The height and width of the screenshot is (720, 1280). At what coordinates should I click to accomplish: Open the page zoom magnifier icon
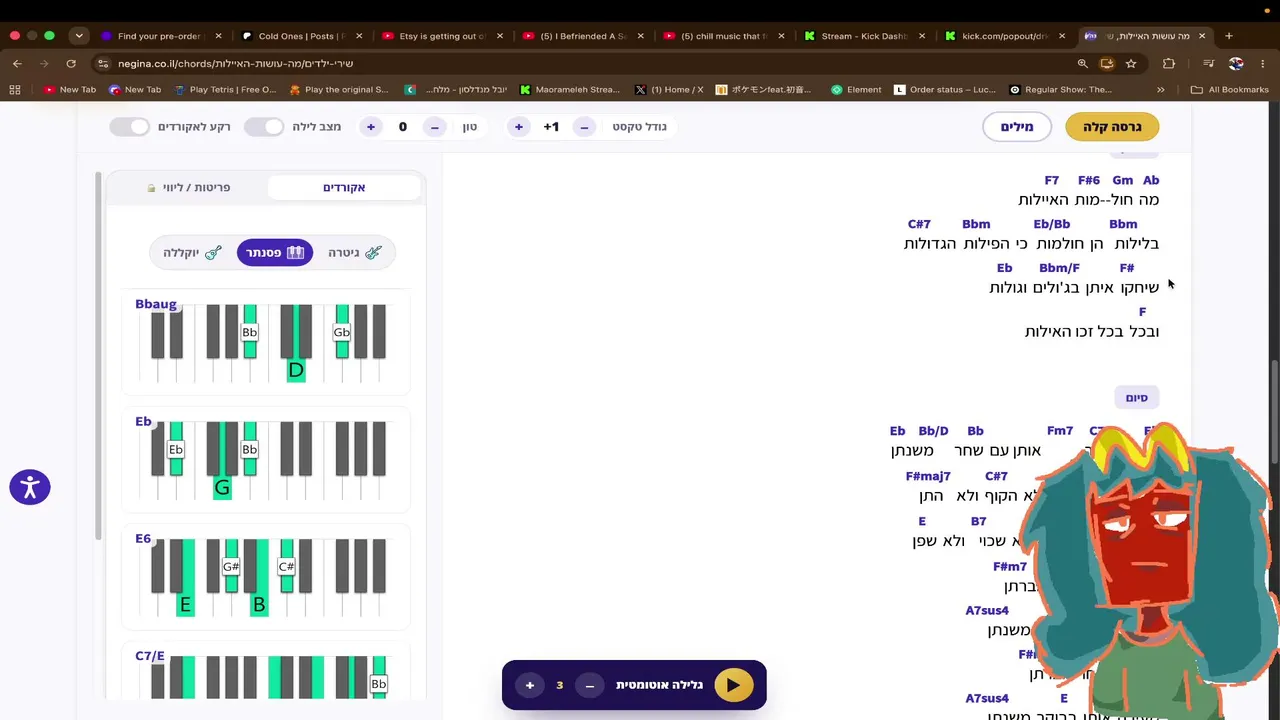click(1082, 63)
